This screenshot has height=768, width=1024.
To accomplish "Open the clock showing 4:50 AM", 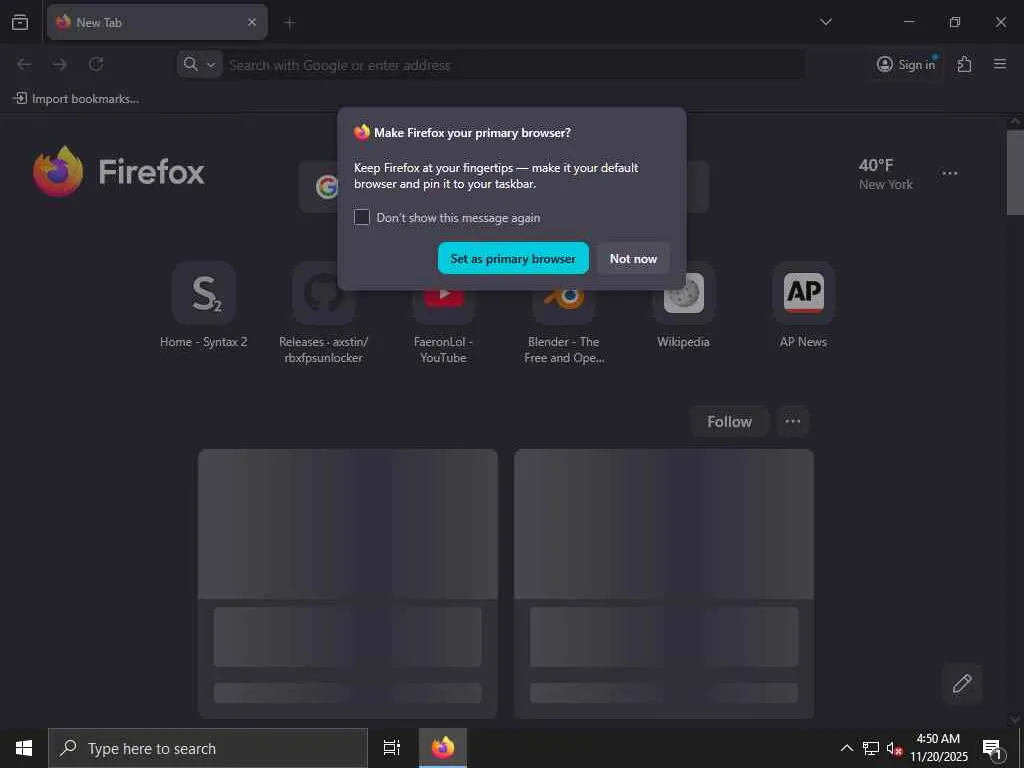I will tap(938, 748).
